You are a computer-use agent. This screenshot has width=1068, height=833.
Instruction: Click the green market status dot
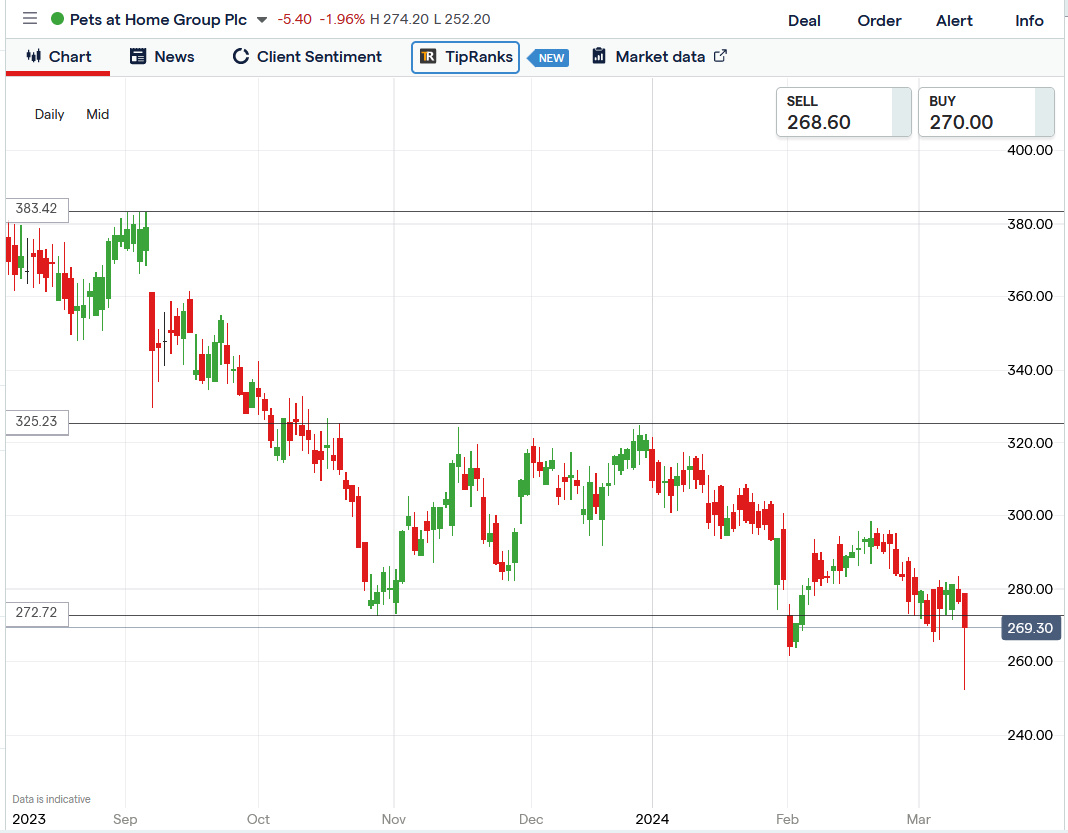(58, 19)
